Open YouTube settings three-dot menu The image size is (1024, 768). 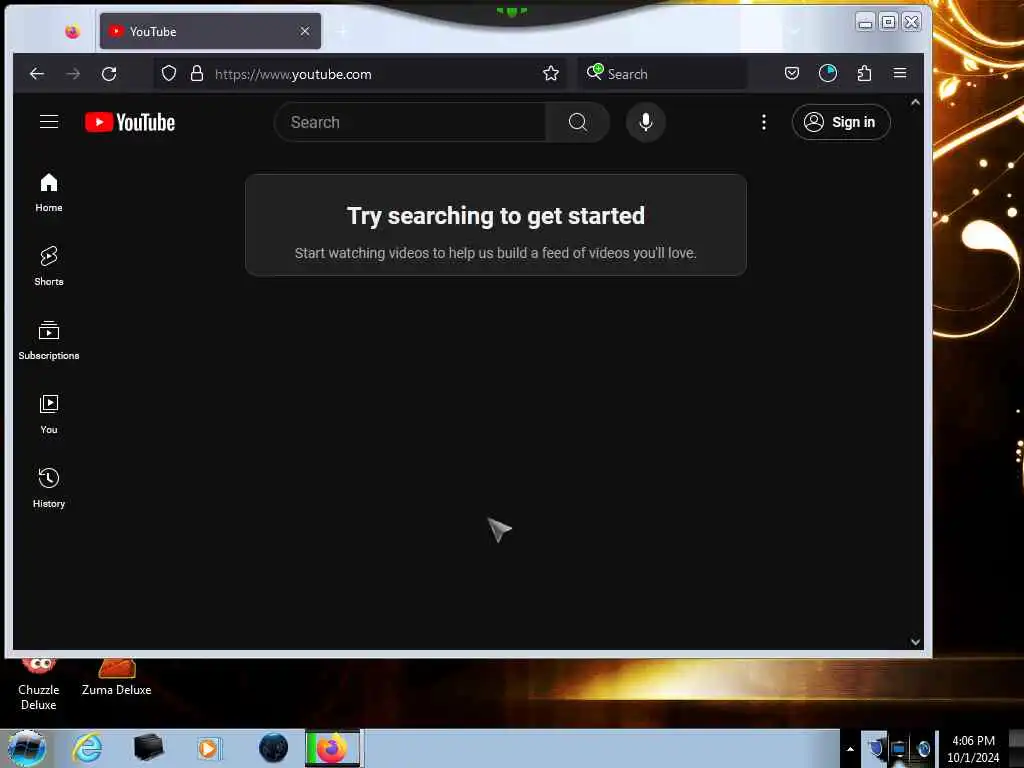[x=763, y=122]
